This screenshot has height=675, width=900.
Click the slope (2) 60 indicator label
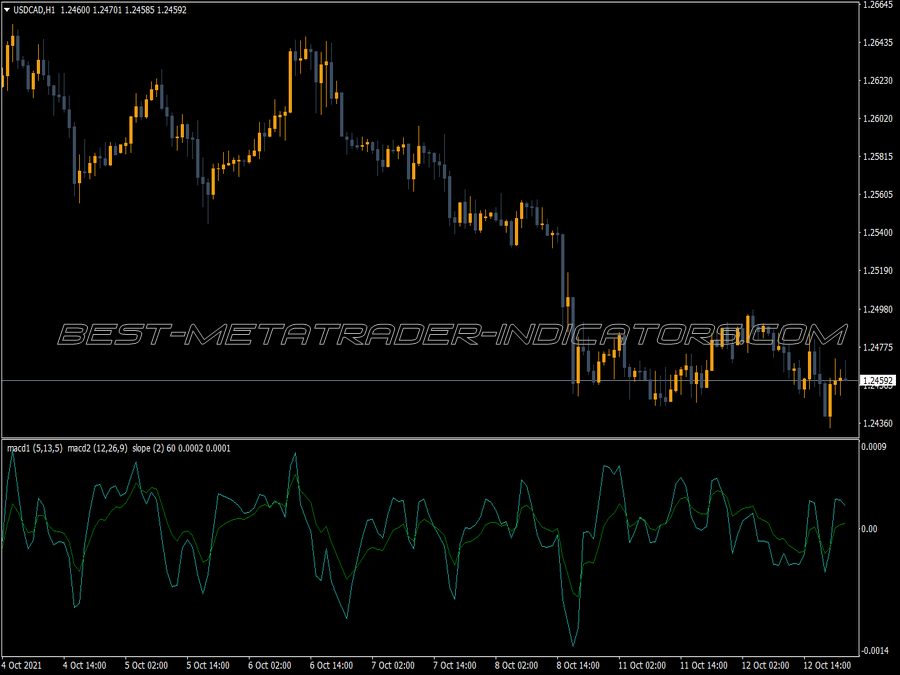154,448
